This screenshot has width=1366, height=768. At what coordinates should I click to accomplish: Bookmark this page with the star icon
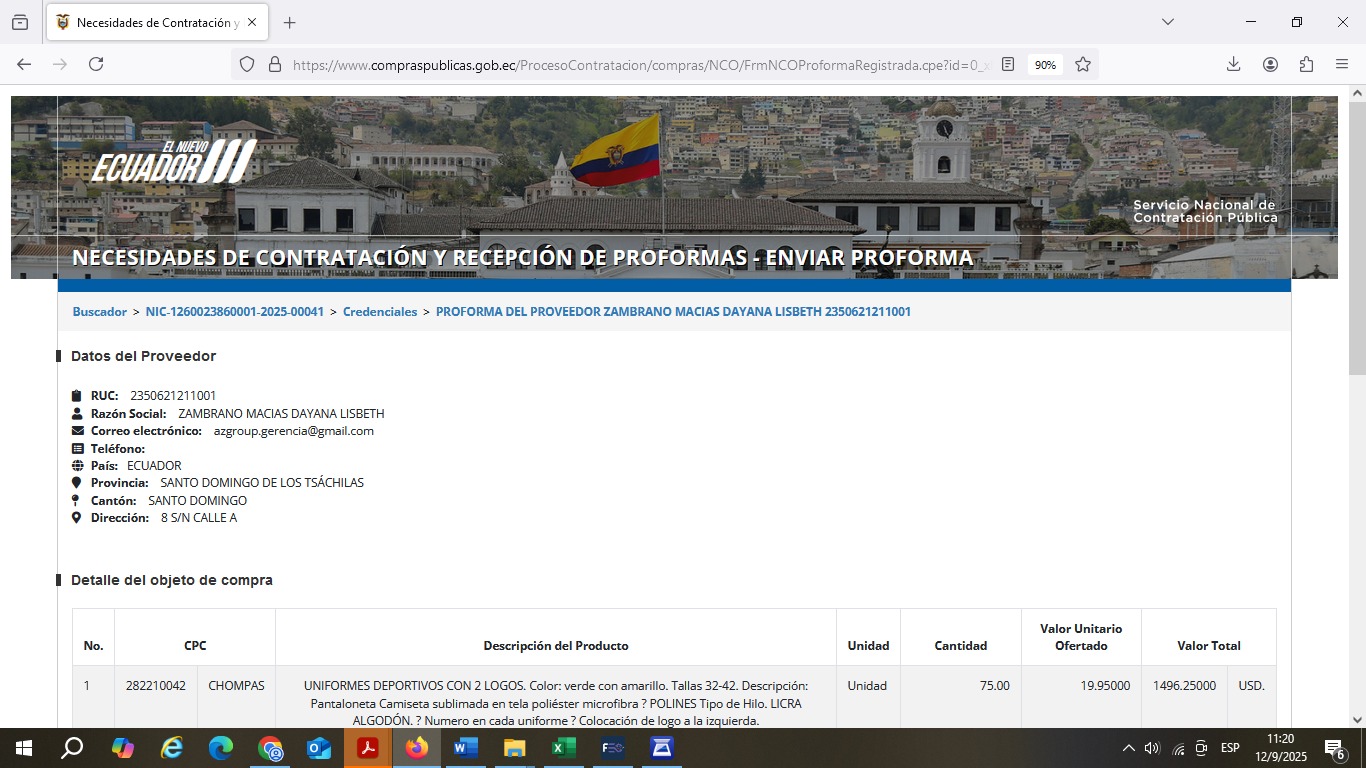tap(1082, 64)
